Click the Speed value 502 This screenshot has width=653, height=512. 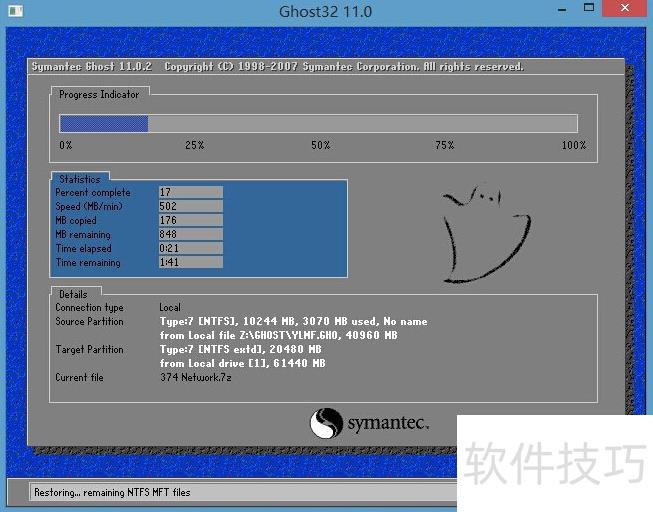coord(191,206)
